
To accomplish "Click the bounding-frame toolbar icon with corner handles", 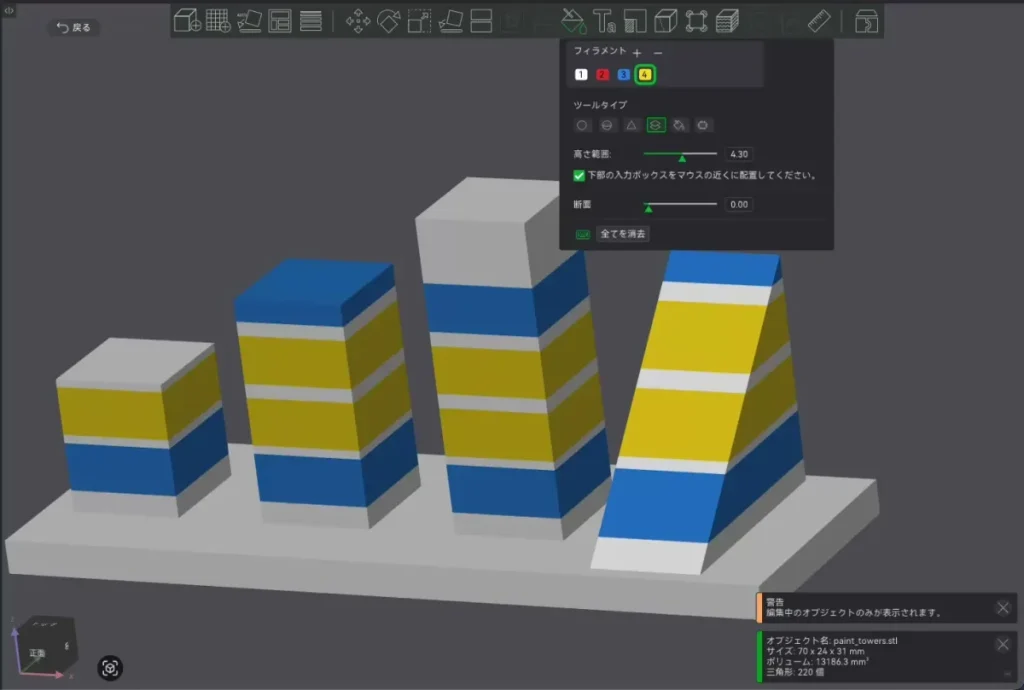I will click(696, 21).
